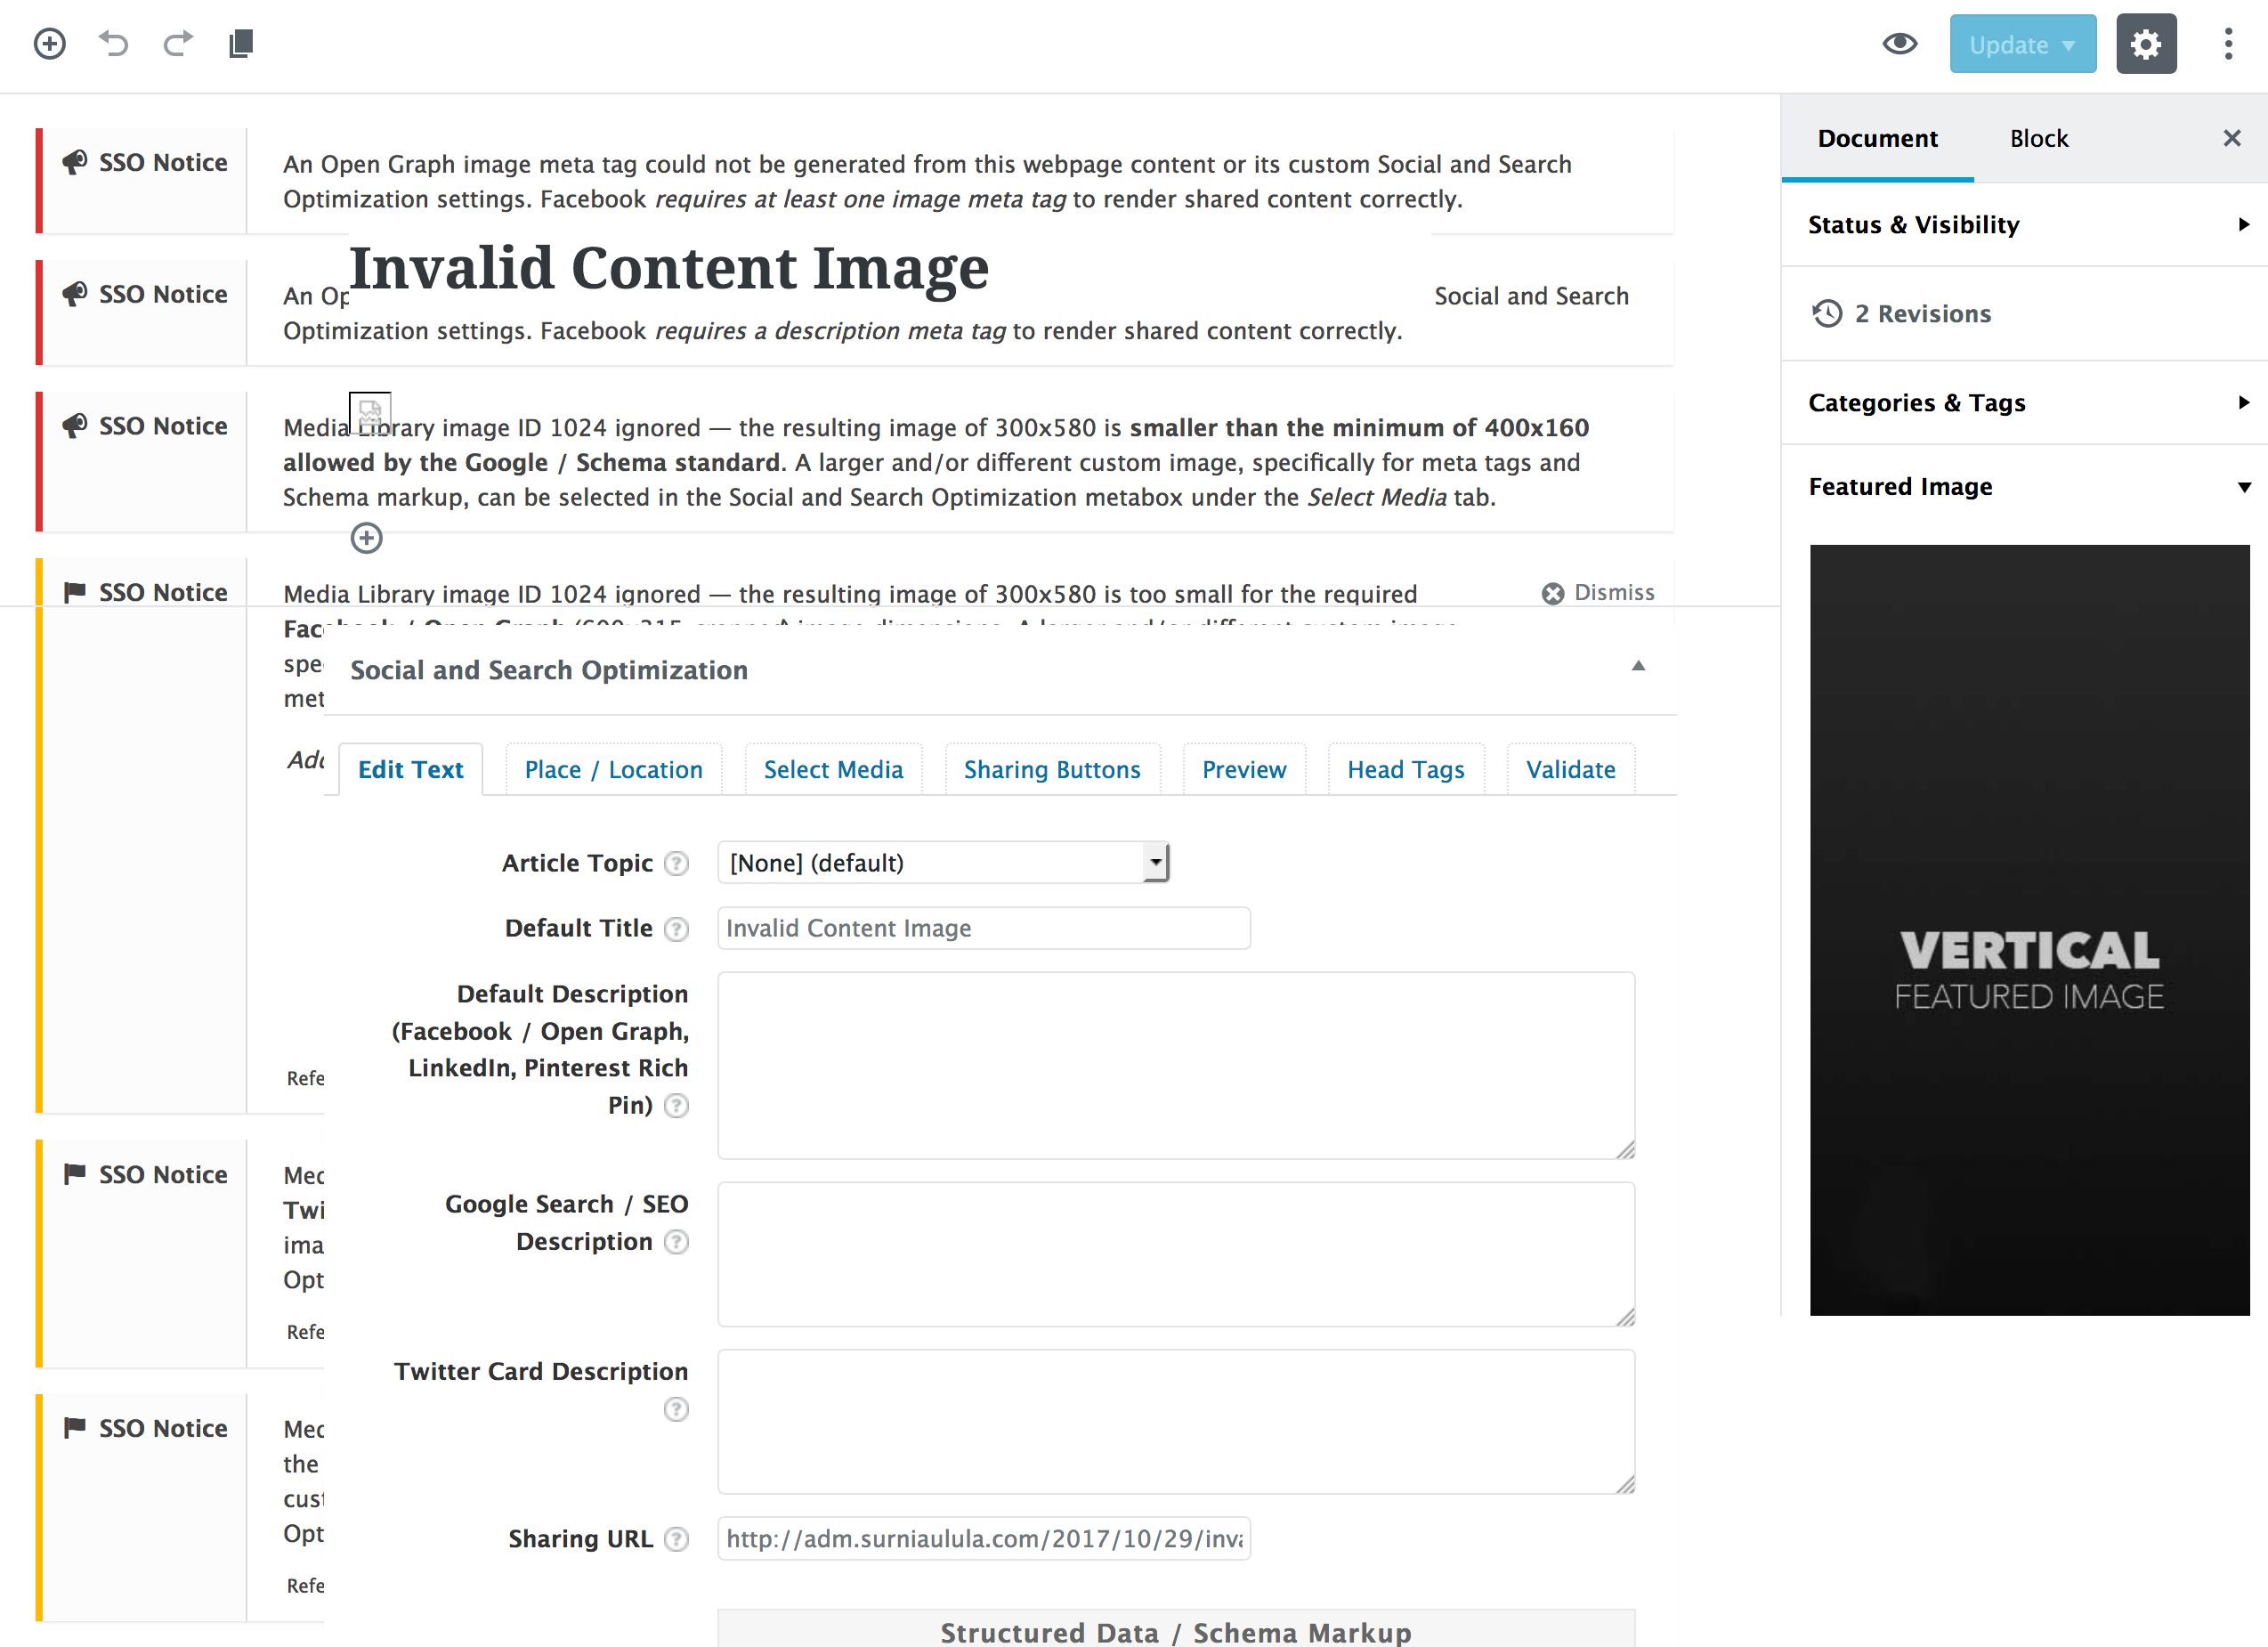Expand the Status & Visibility panel
Image resolution: width=2268 pixels, height=1647 pixels.
coord(2024,224)
